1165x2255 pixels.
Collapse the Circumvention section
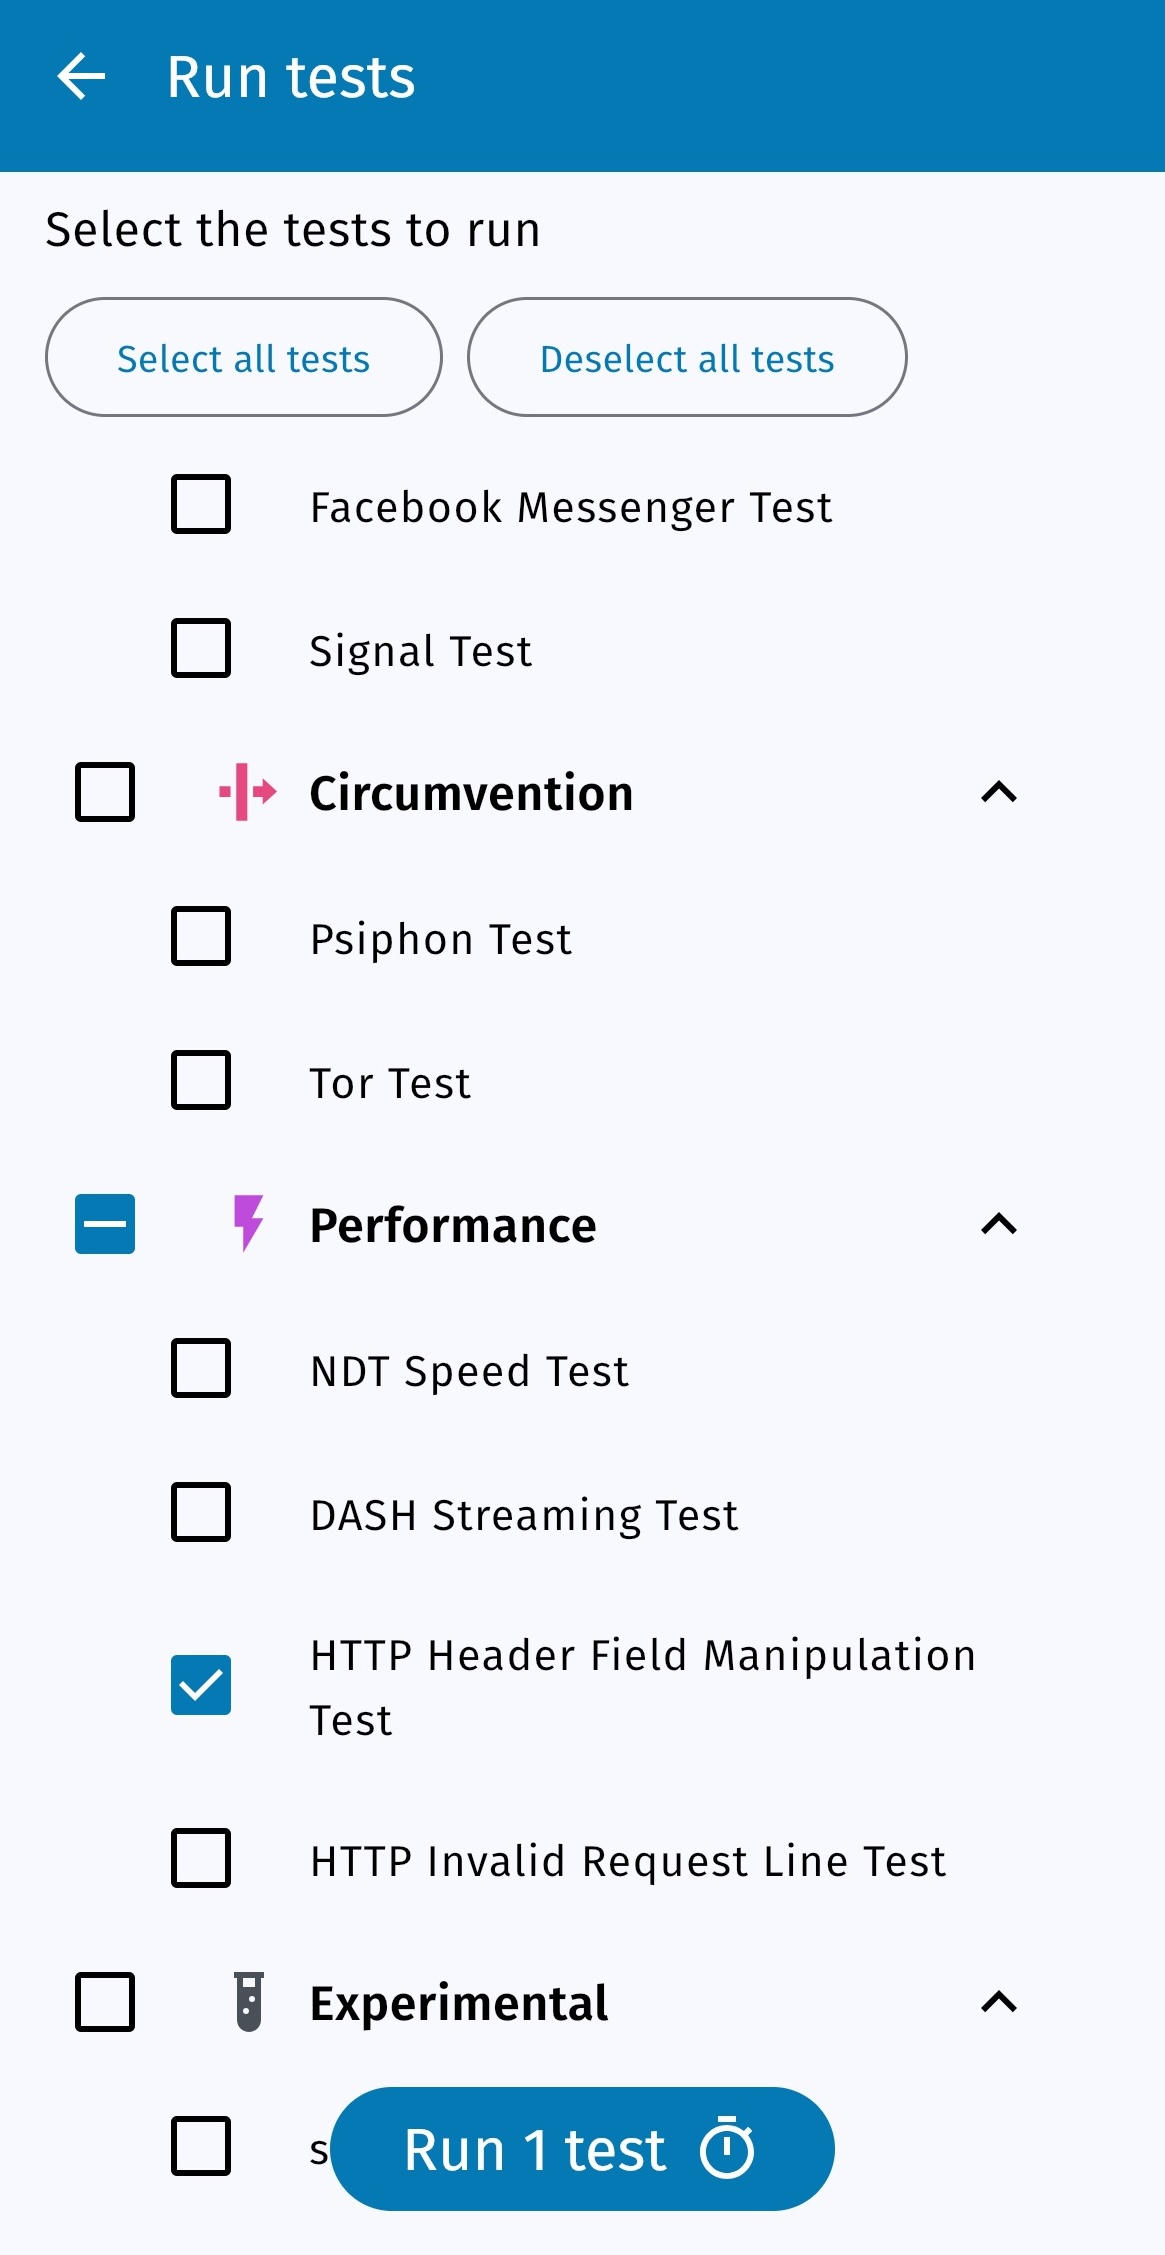(x=999, y=792)
